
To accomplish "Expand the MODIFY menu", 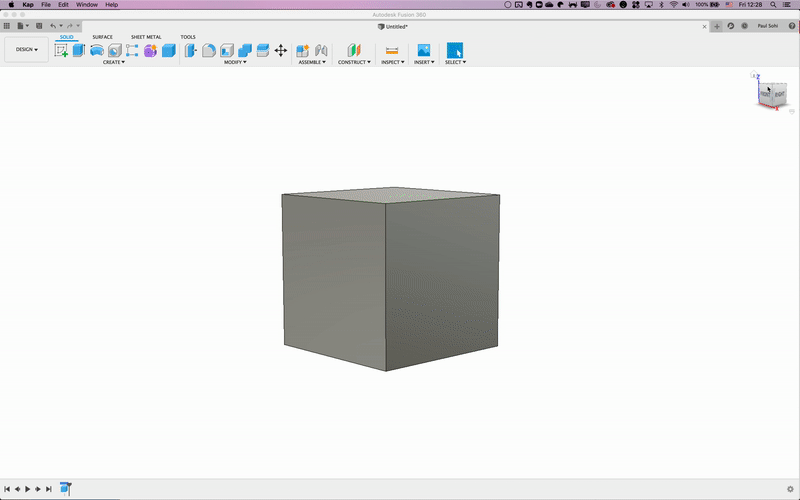I will 235,62.
